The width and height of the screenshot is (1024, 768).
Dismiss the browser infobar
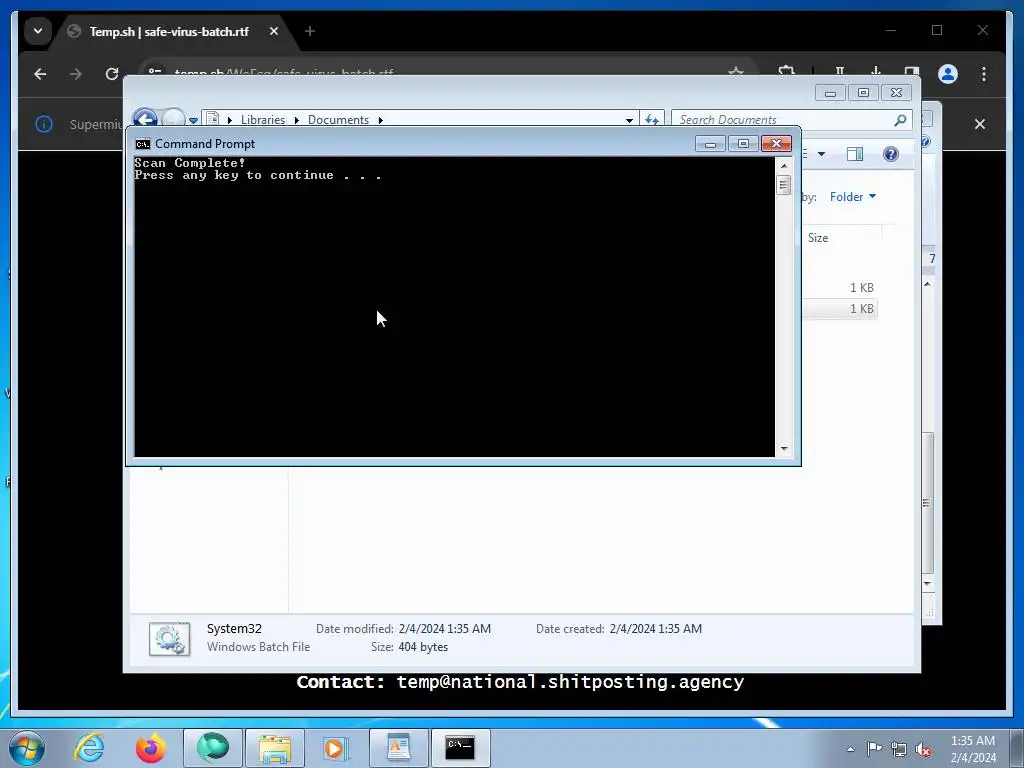coord(980,123)
